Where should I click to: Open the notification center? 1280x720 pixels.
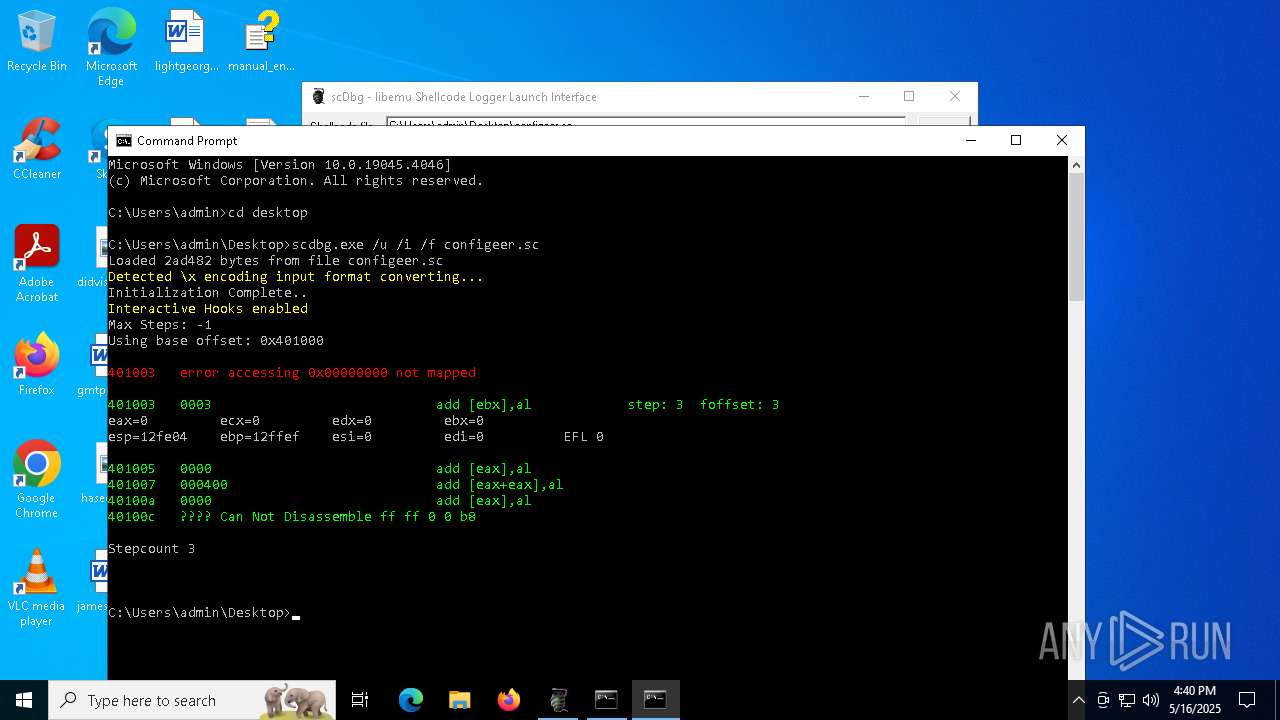(1247, 700)
